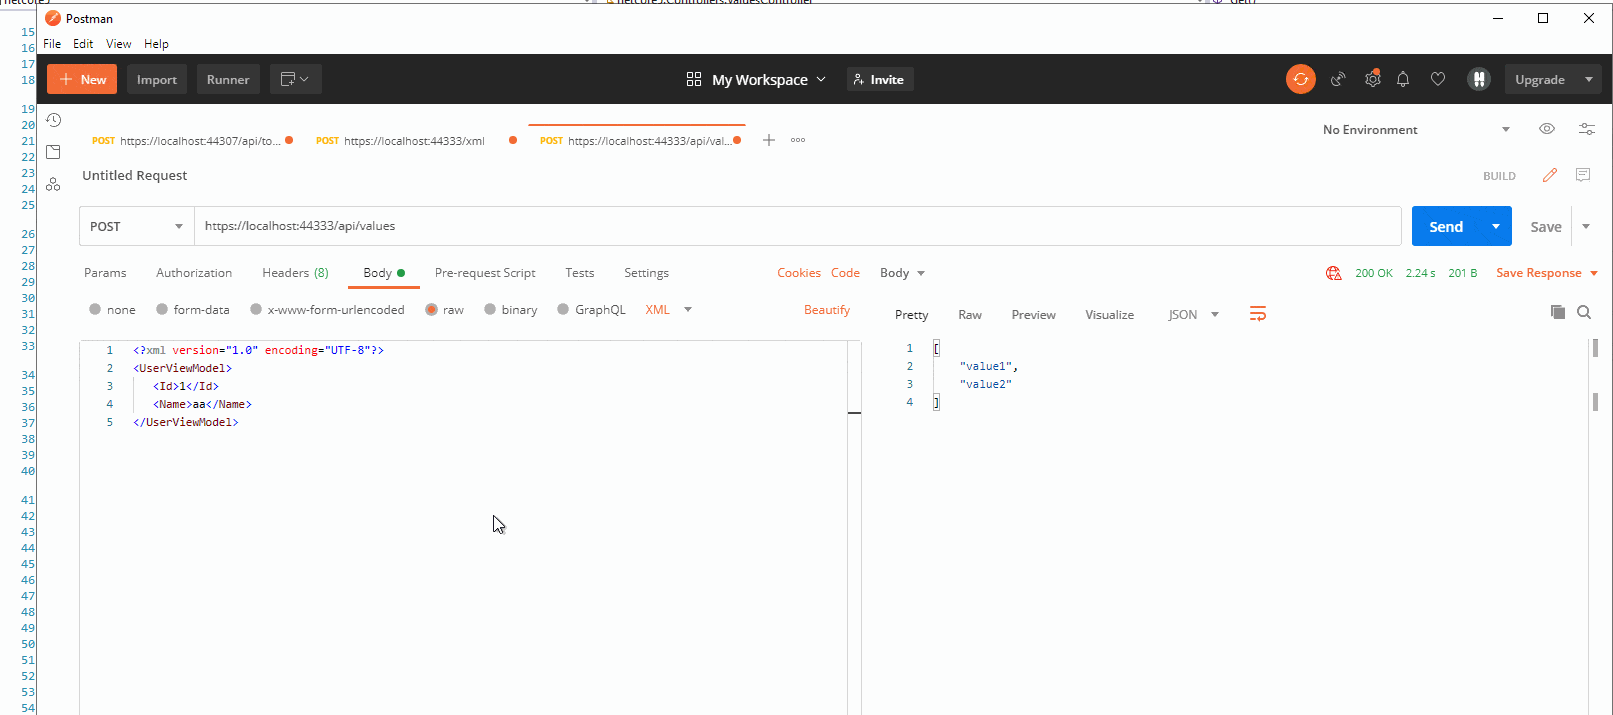Open the Save dropdown arrow
Screen dimensions: 1613x715
point(1586,226)
